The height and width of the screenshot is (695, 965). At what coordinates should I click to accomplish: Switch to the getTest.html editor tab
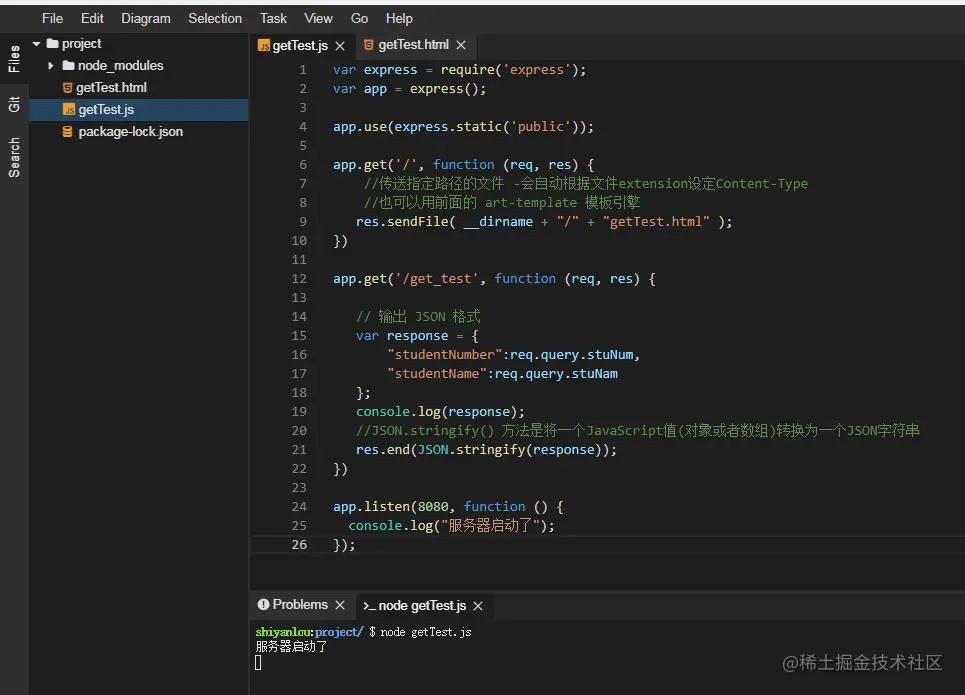tap(414, 45)
